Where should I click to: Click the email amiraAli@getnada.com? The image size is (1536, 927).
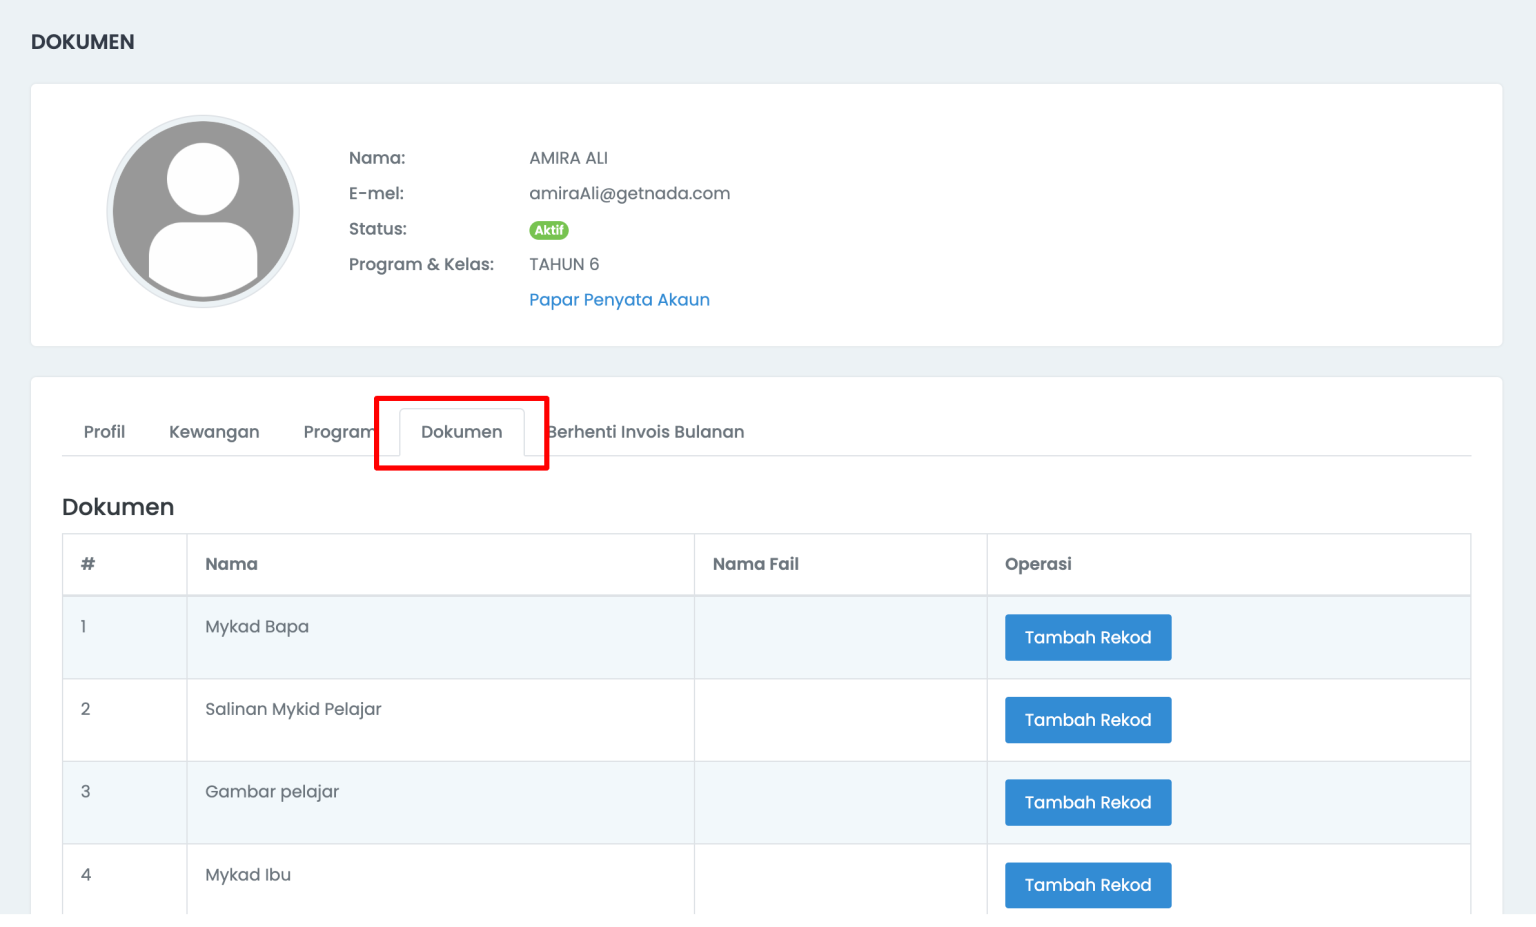click(x=629, y=194)
